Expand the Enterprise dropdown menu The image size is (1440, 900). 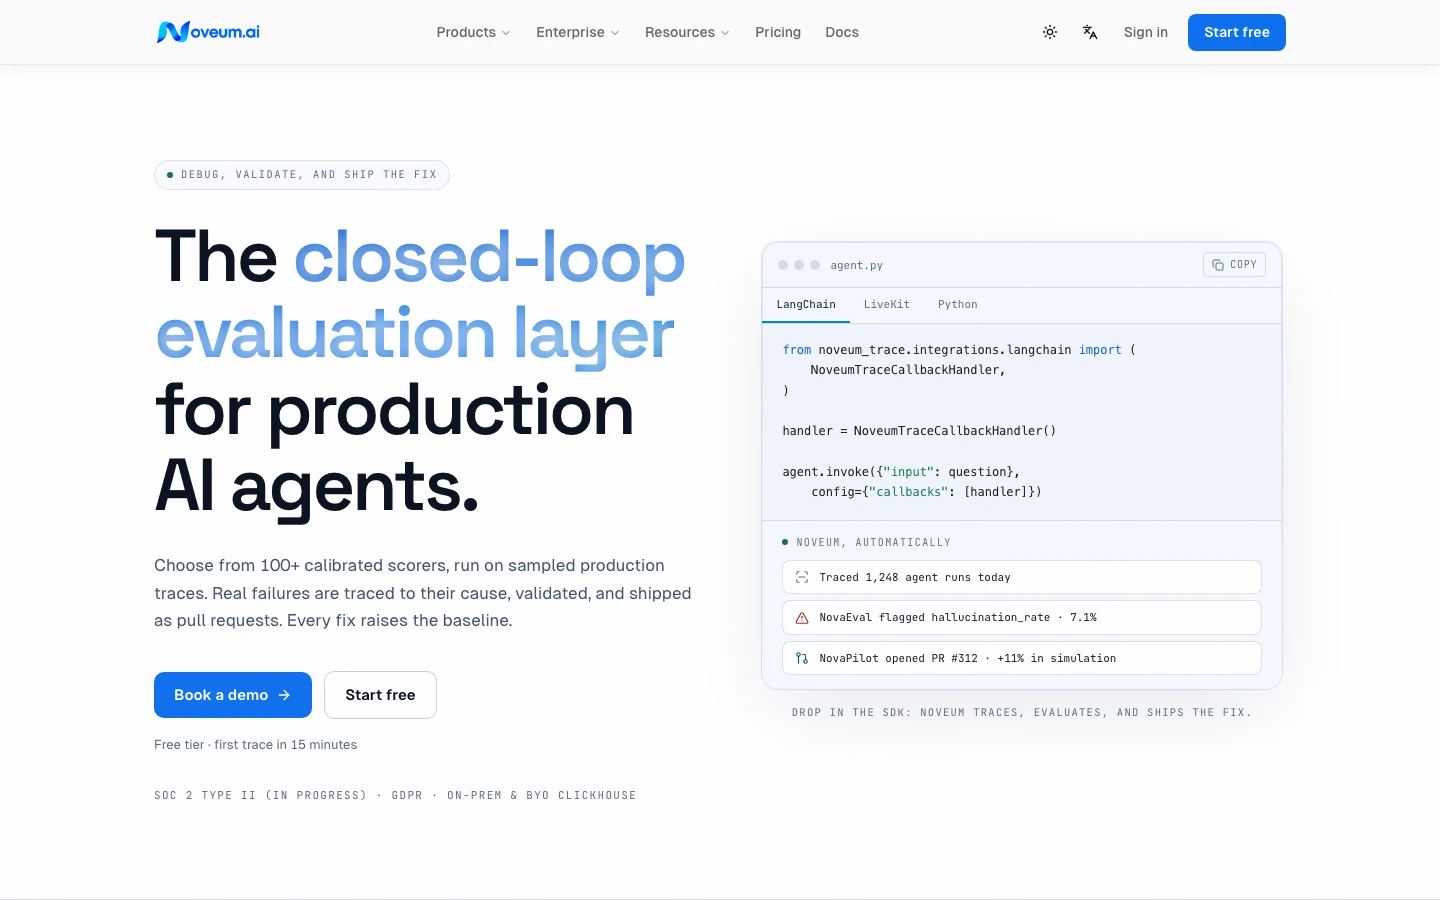(x=578, y=32)
